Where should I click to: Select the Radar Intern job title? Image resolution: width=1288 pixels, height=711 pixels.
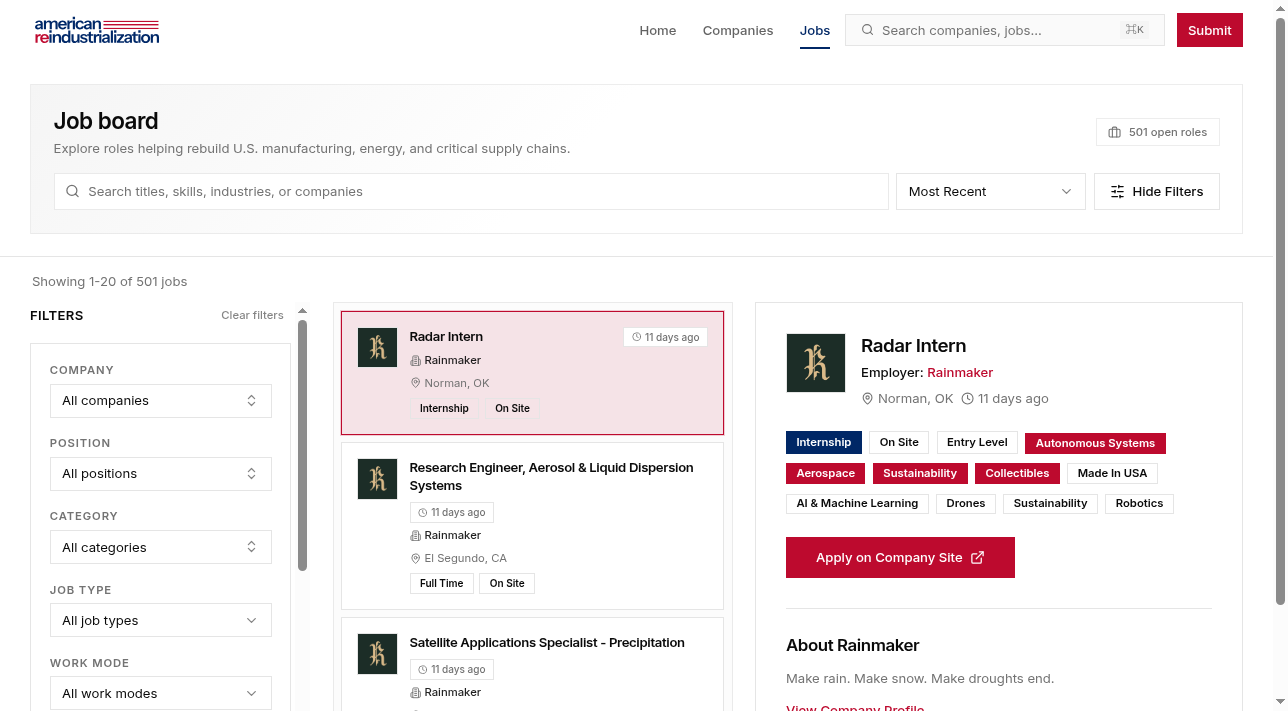pyautogui.click(x=446, y=337)
